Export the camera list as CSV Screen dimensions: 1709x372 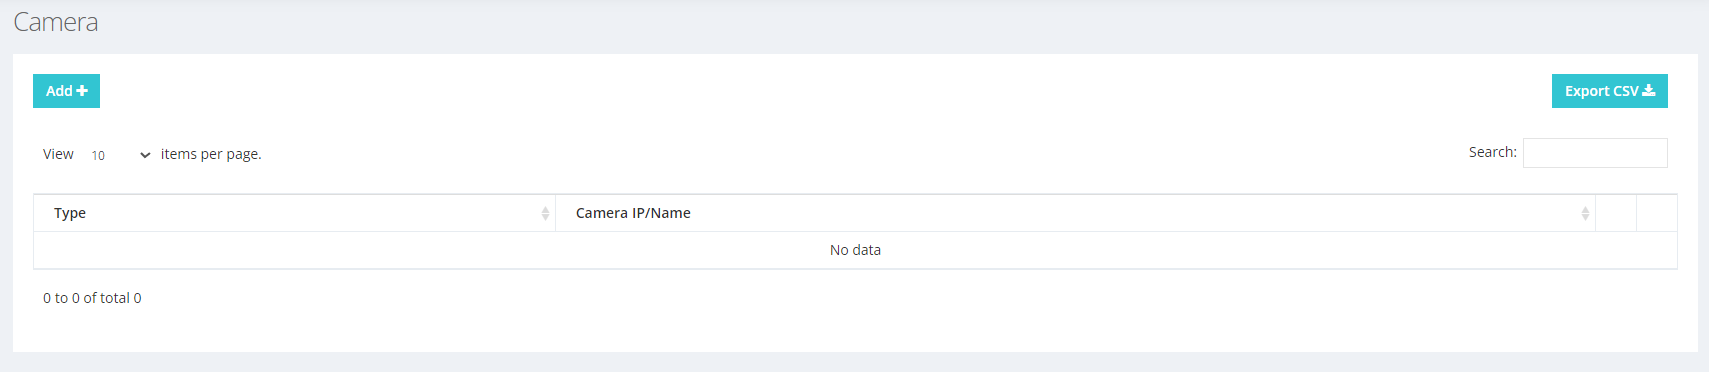pyautogui.click(x=1609, y=91)
